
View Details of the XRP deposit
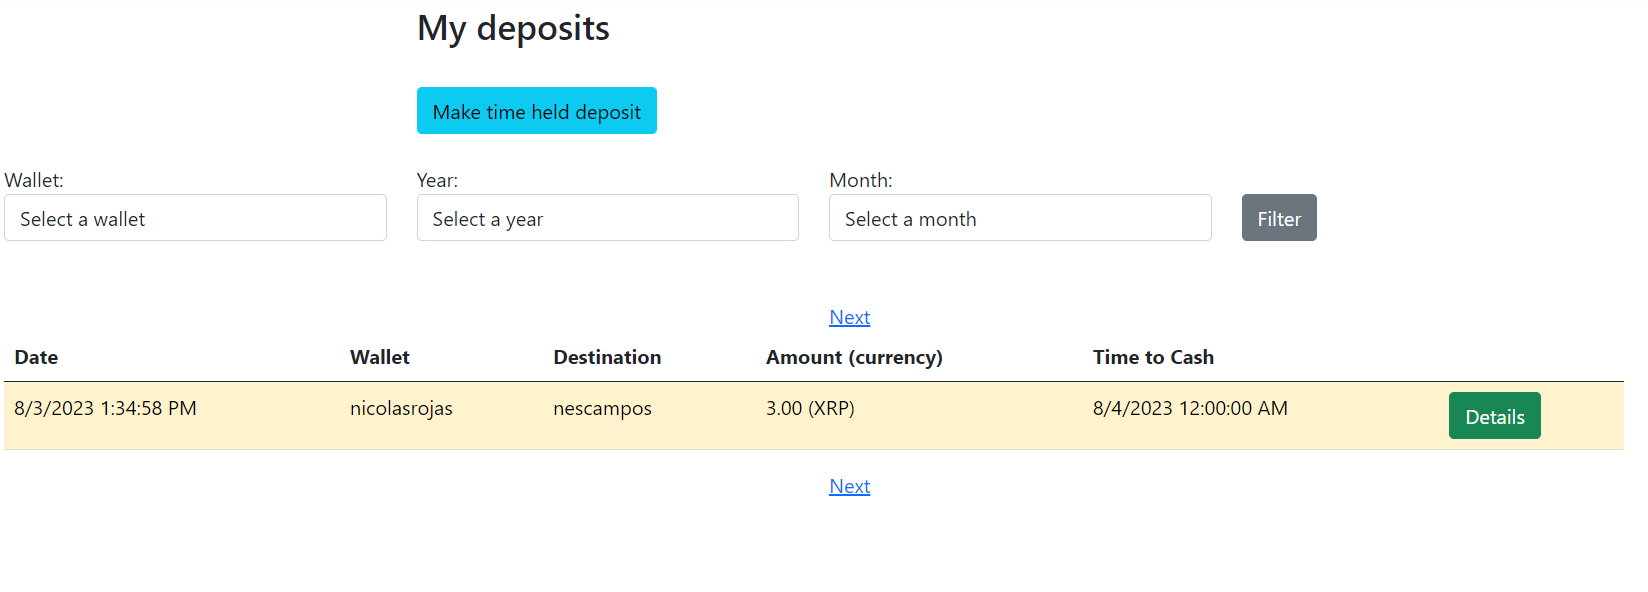click(1494, 416)
